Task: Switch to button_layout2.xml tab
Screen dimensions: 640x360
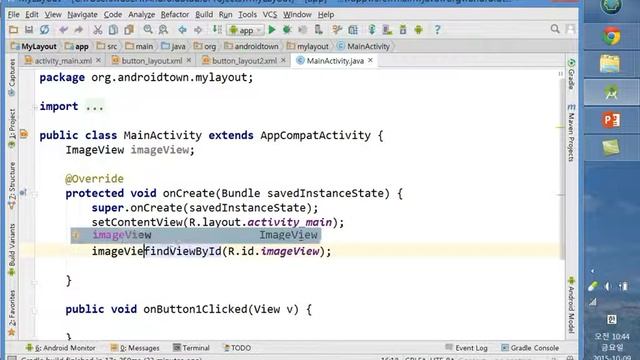Action: pos(244,61)
